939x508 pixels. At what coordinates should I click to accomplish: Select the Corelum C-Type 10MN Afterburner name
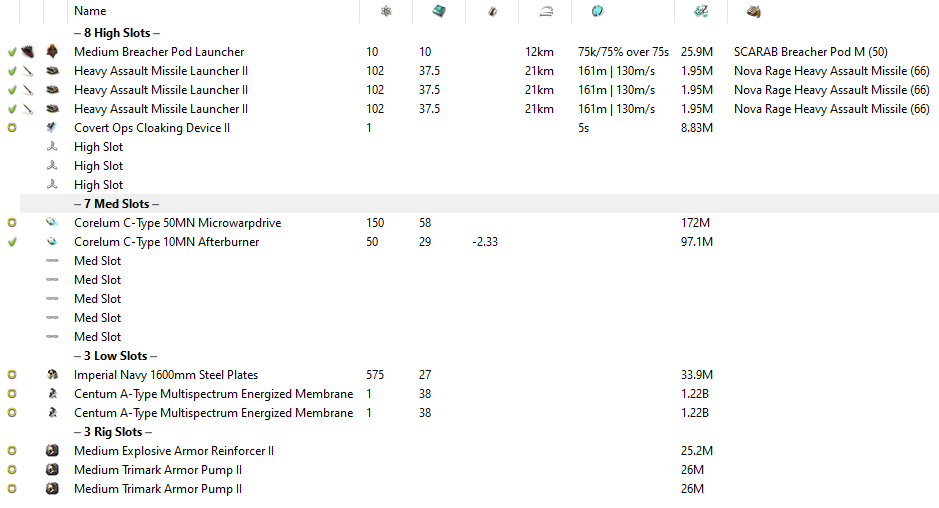[x=166, y=242]
